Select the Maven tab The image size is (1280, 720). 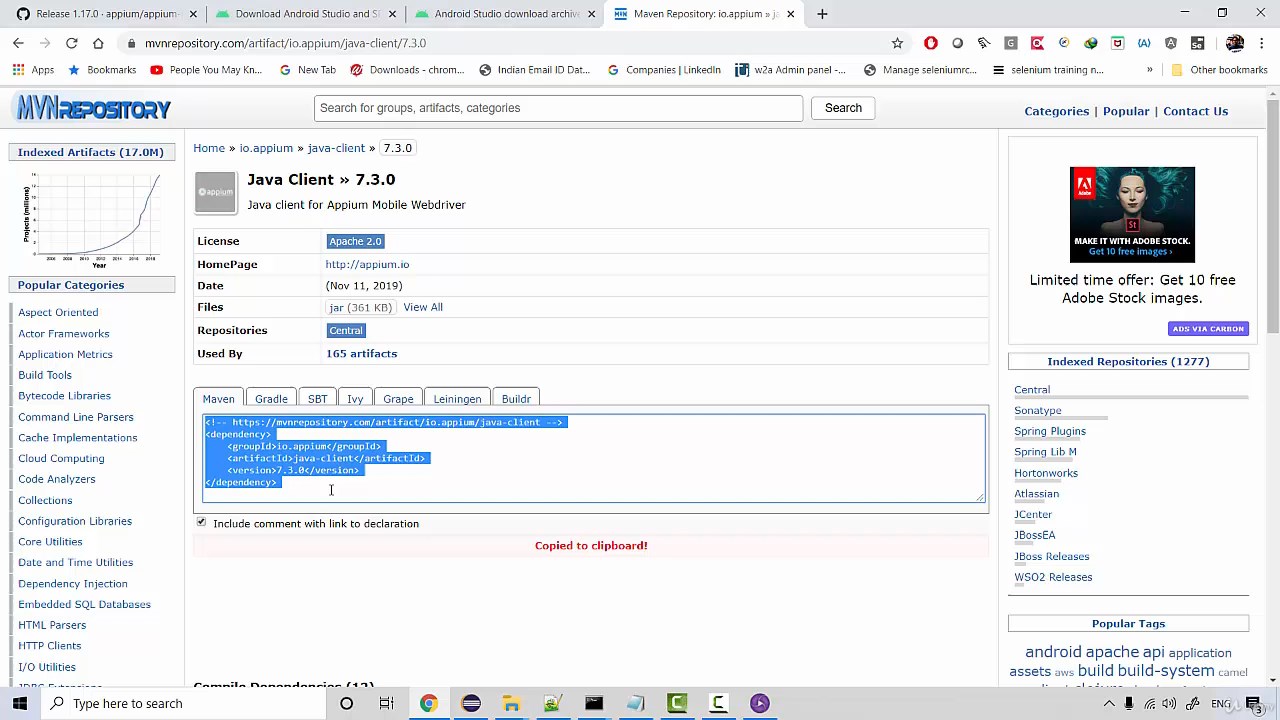(218, 399)
